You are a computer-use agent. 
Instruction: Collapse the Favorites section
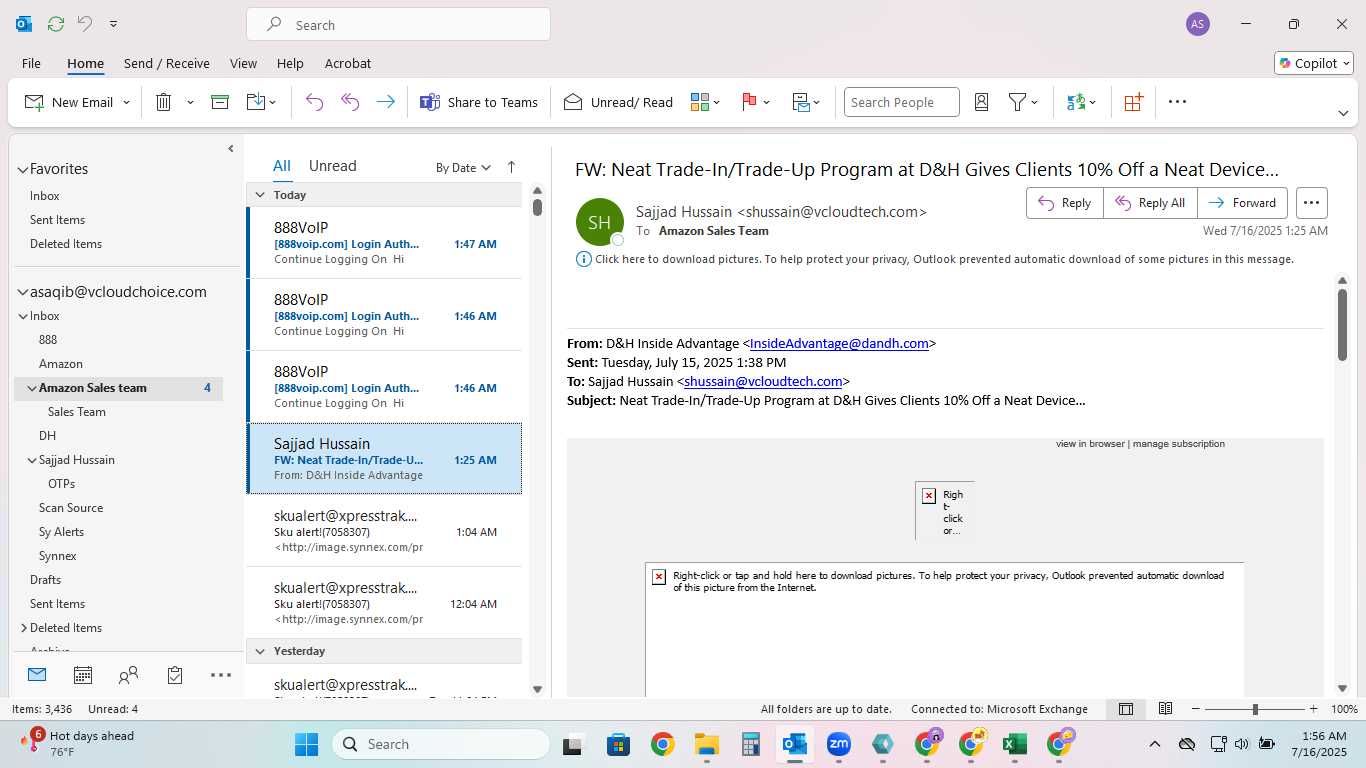23,170
